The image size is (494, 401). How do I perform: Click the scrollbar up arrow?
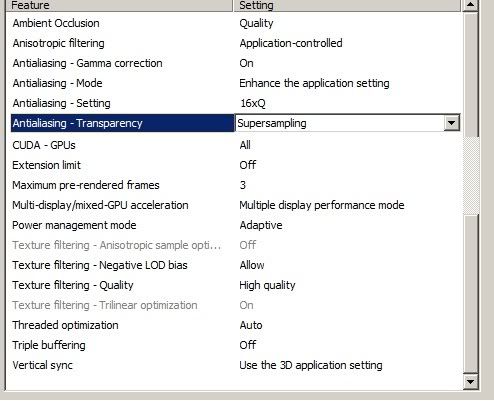click(x=470, y=5)
